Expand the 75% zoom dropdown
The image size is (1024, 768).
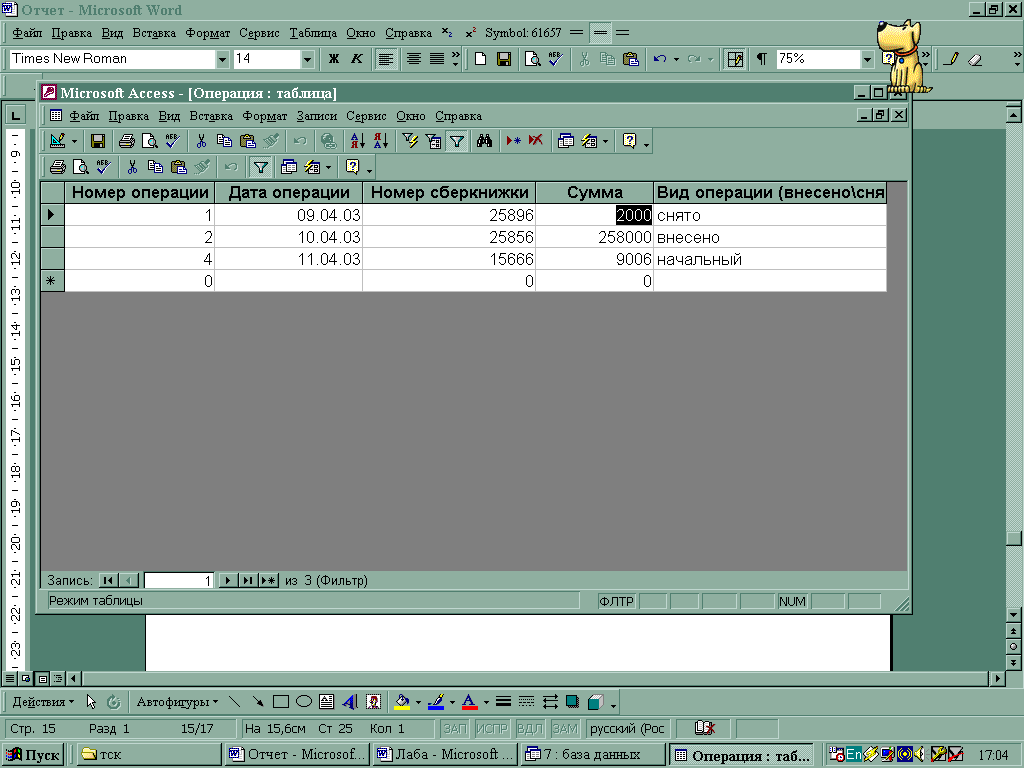[x=867, y=59]
